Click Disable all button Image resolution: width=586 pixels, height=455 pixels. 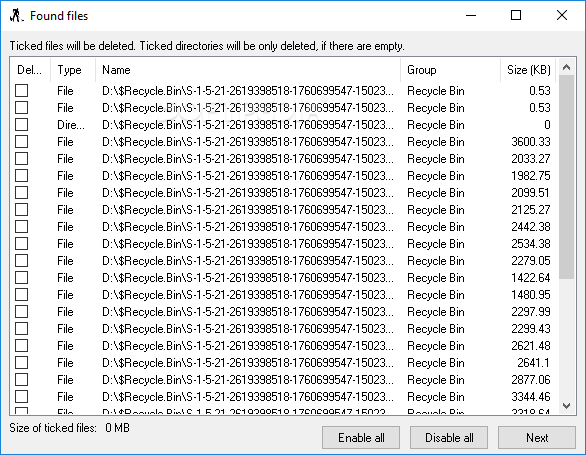point(449,437)
